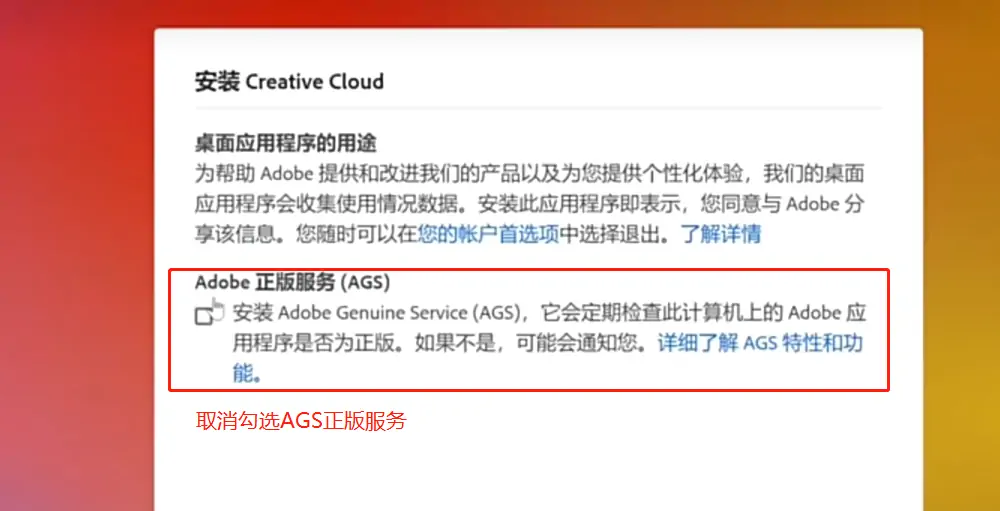Open the 您的帐户首选项 link

click(x=488, y=235)
